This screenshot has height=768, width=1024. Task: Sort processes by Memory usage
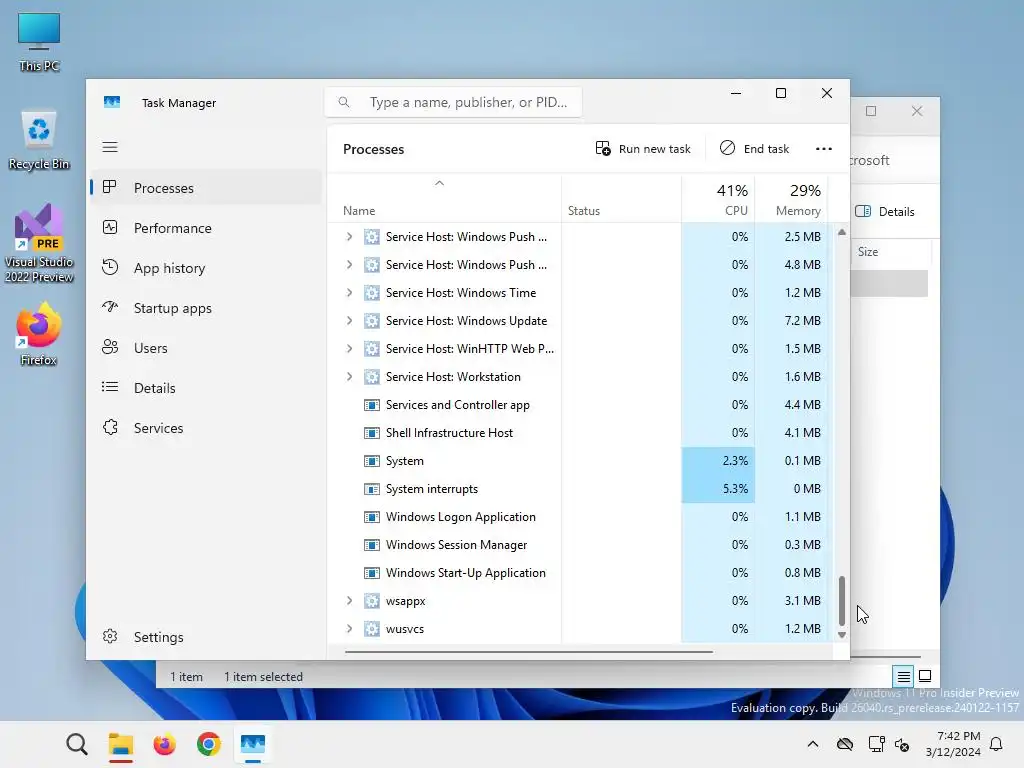[792, 199]
